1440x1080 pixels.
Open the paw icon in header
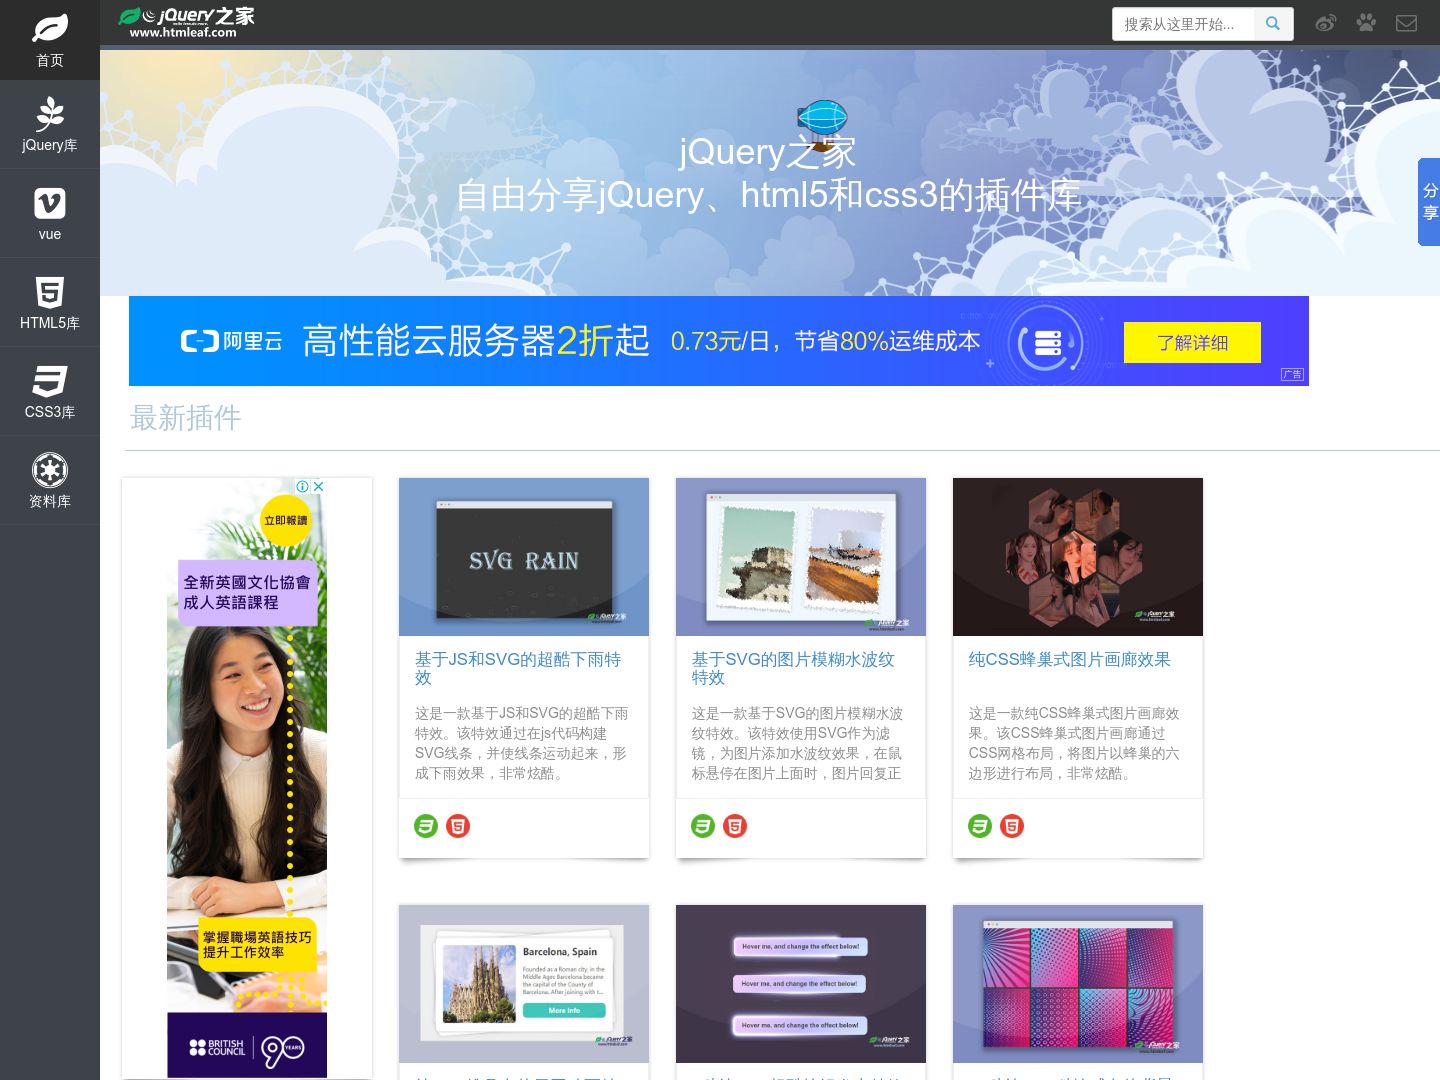pos(1366,23)
